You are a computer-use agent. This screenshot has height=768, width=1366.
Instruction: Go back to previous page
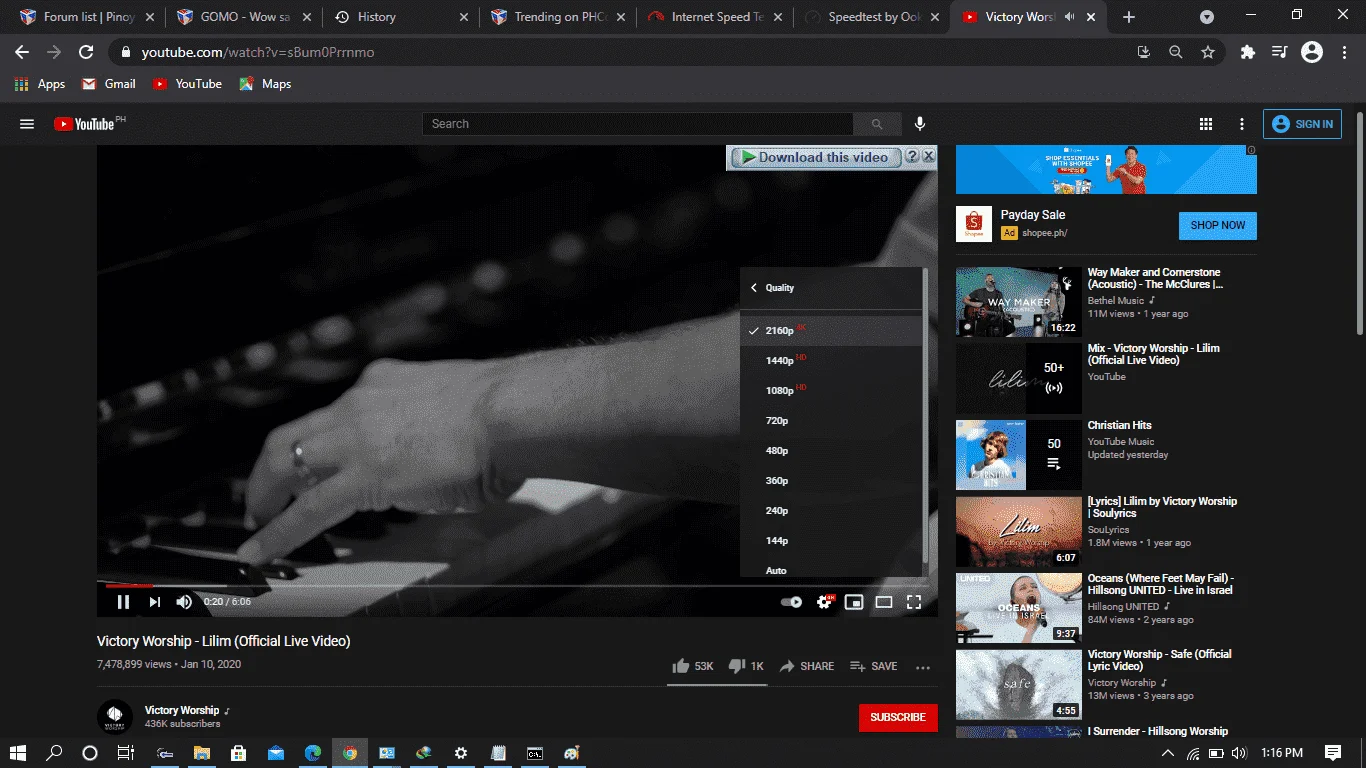22,52
